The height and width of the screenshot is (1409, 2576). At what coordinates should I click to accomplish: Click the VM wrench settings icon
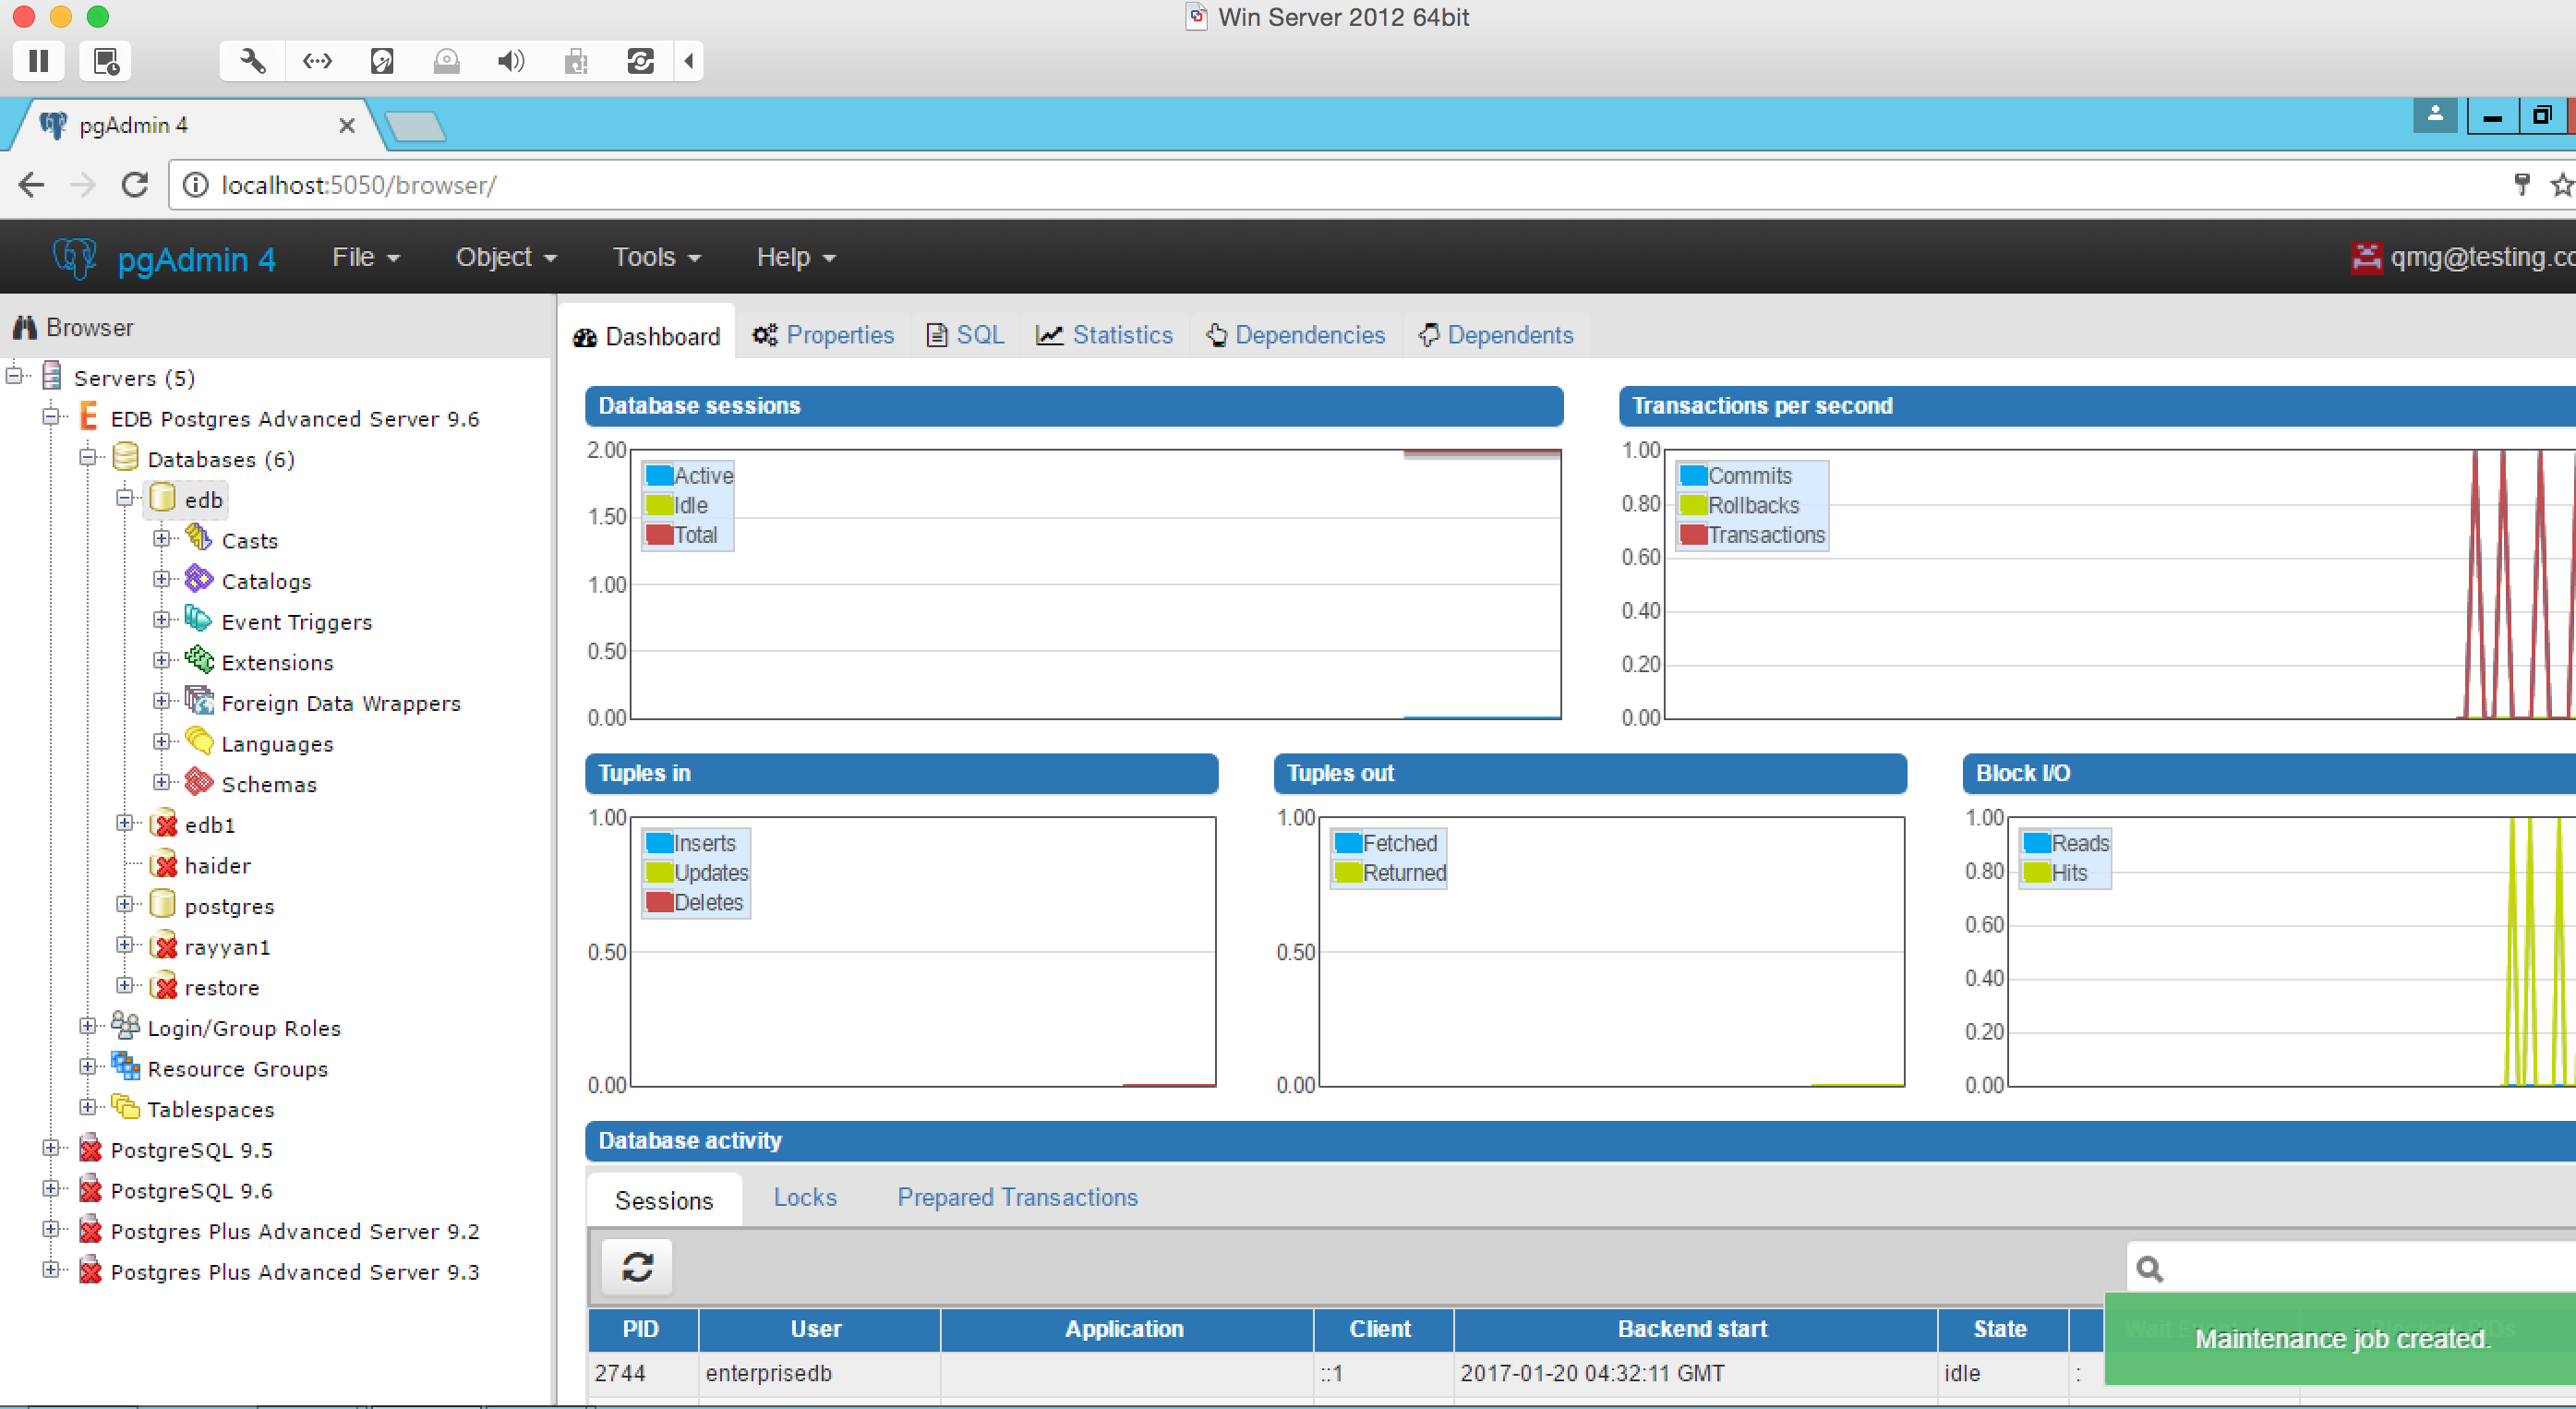coord(252,61)
